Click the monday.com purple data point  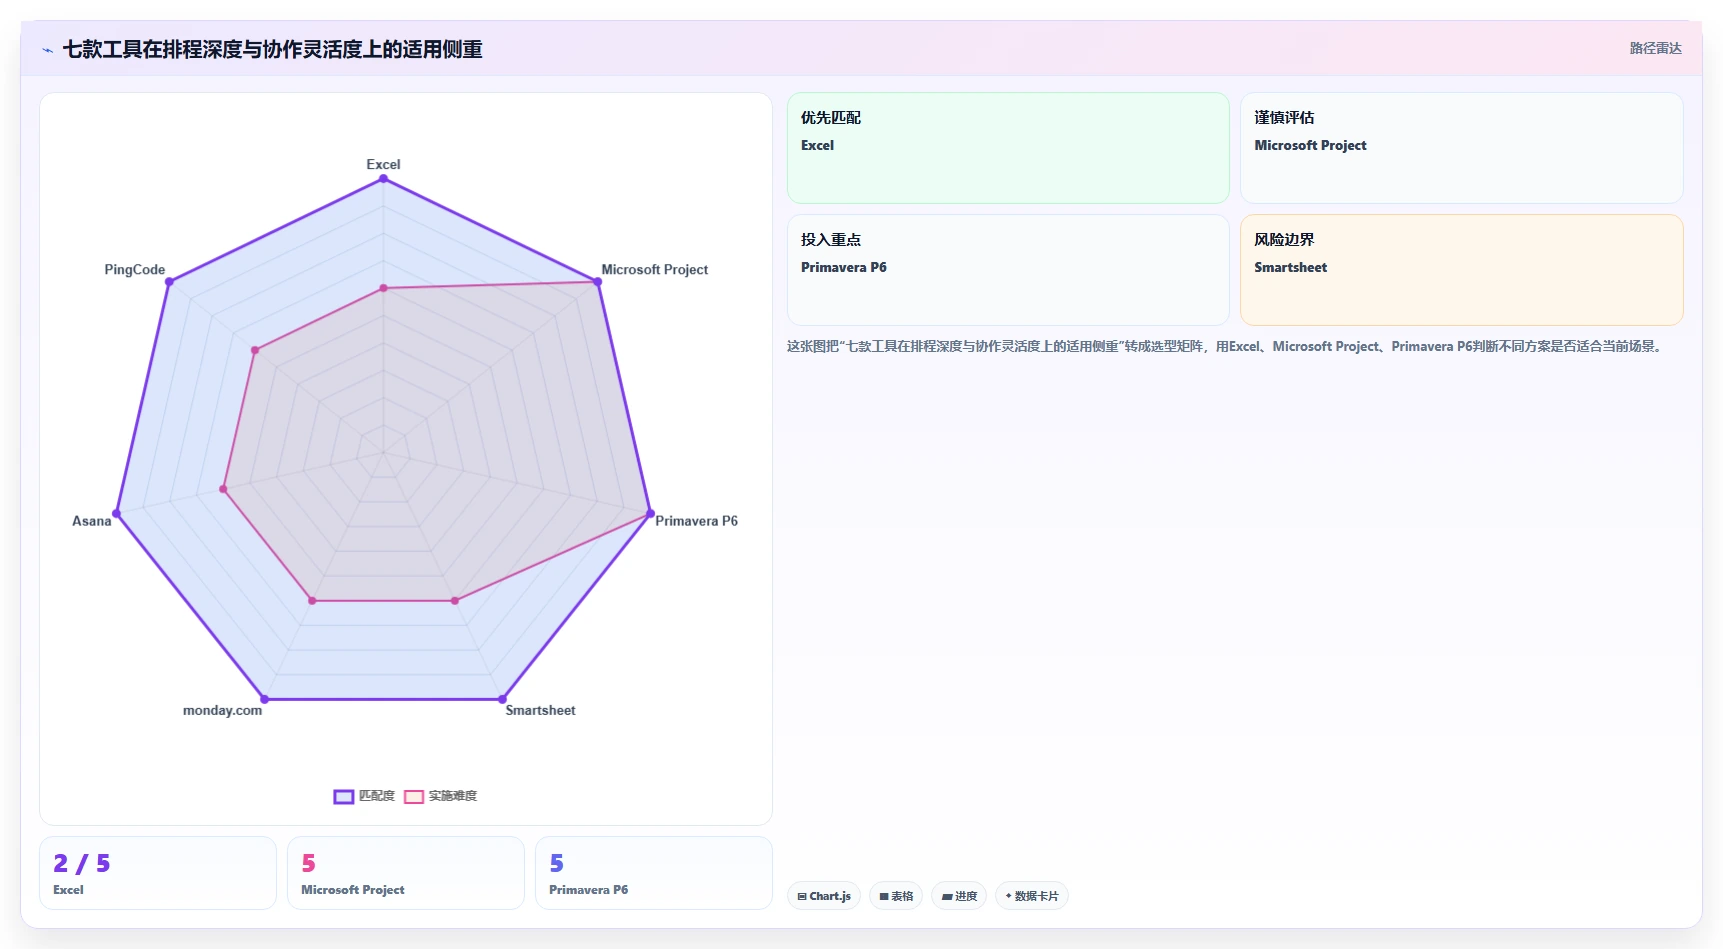tap(264, 699)
